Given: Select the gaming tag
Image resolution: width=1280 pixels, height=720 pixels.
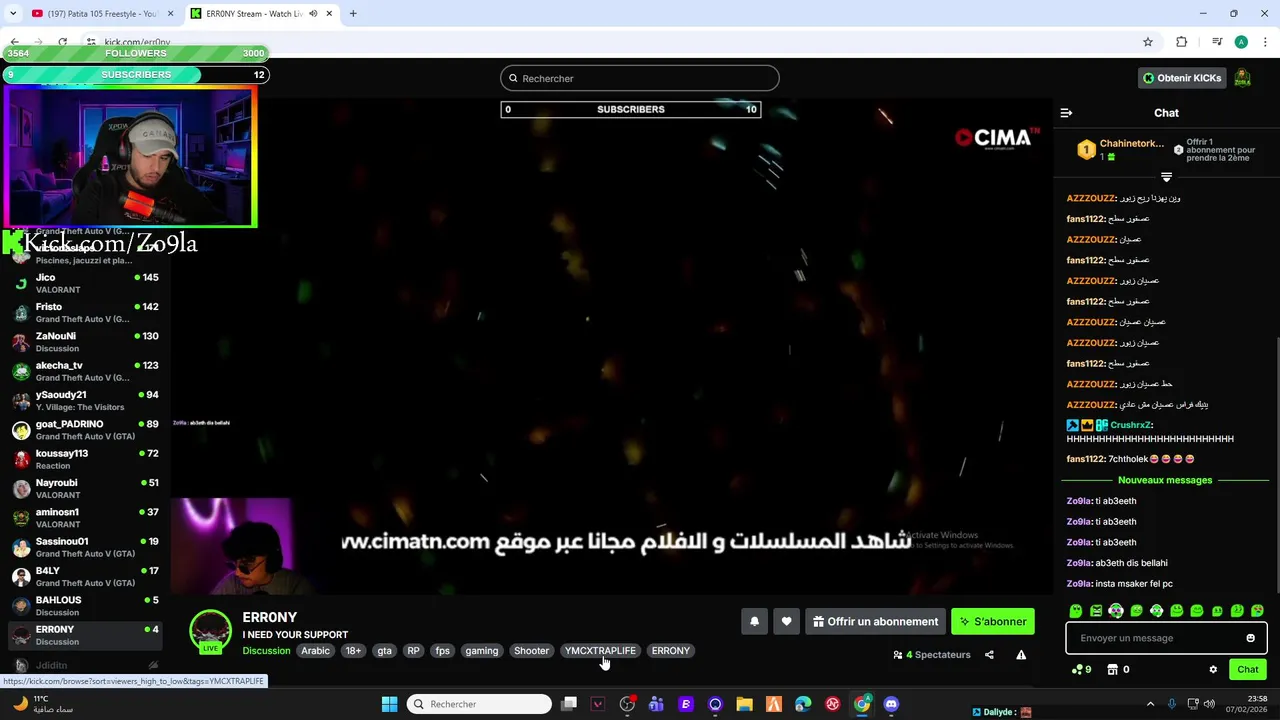Looking at the screenshot, I should click(x=482, y=651).
